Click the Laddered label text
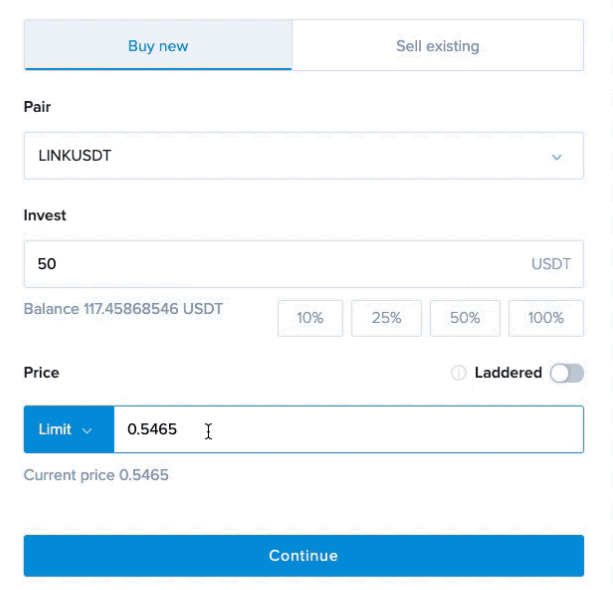Viewport: 613px width, 590px height. [508, 373]
